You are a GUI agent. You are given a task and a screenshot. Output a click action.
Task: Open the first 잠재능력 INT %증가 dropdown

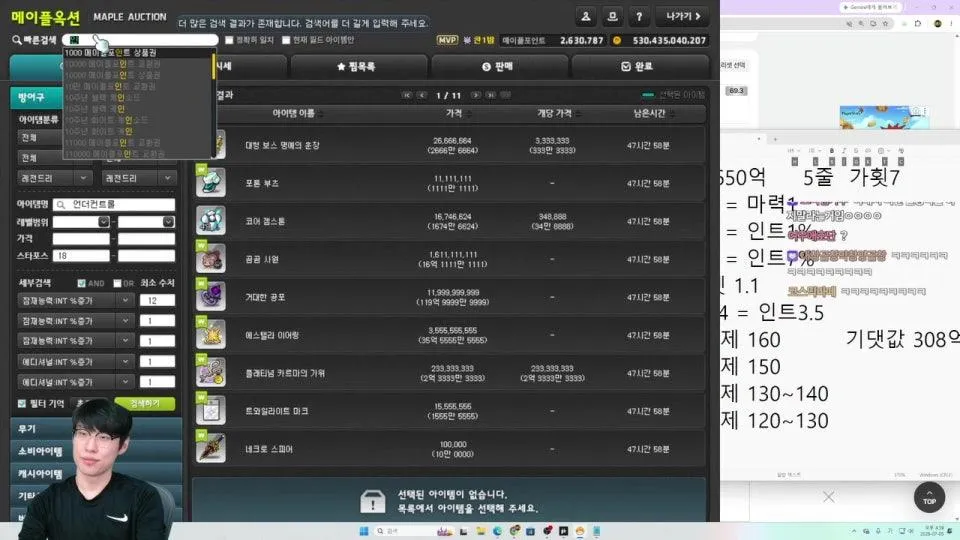[x=75, y=300]
